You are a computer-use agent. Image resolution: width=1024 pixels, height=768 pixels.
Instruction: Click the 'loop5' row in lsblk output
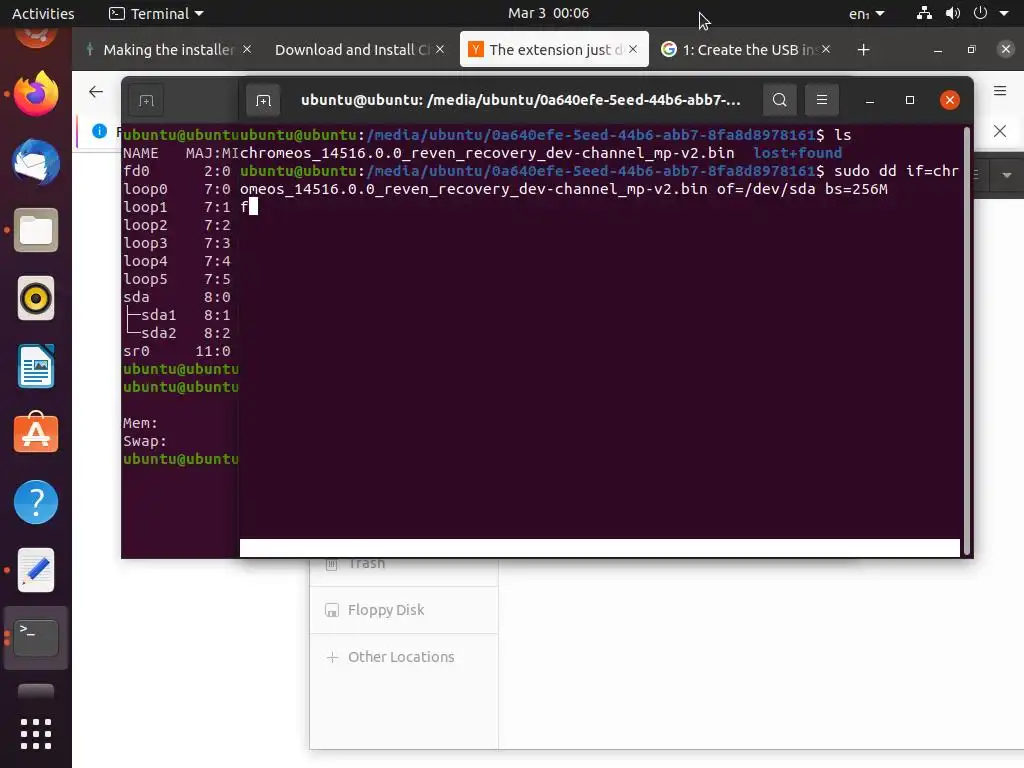[176, 279]
